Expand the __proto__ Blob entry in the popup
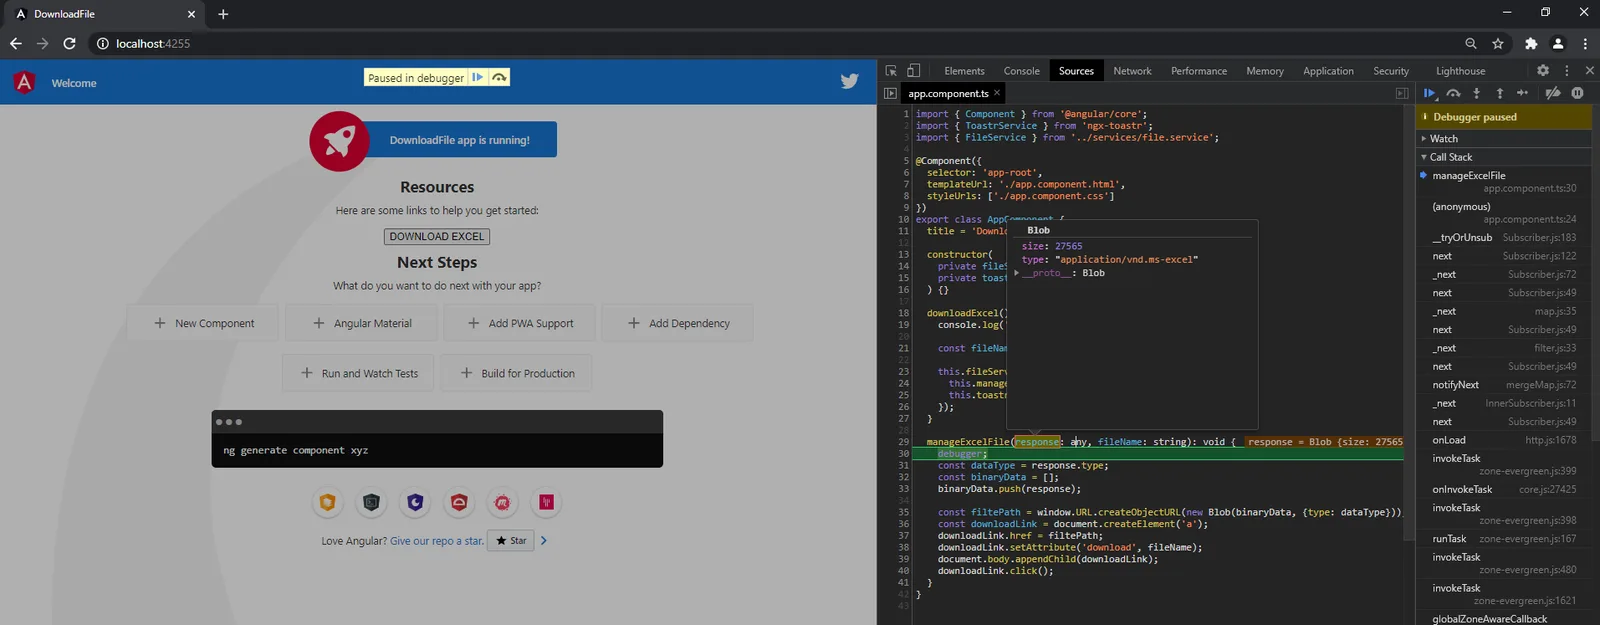Screen dimensions: 1600x625 click(x=1017, y=273)
